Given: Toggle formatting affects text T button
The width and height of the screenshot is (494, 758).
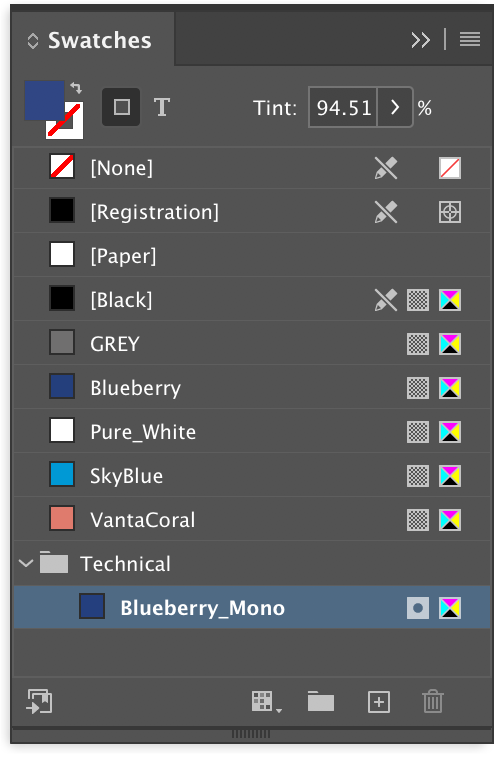Looking at the screenshot, I should [x=162, y=107].
